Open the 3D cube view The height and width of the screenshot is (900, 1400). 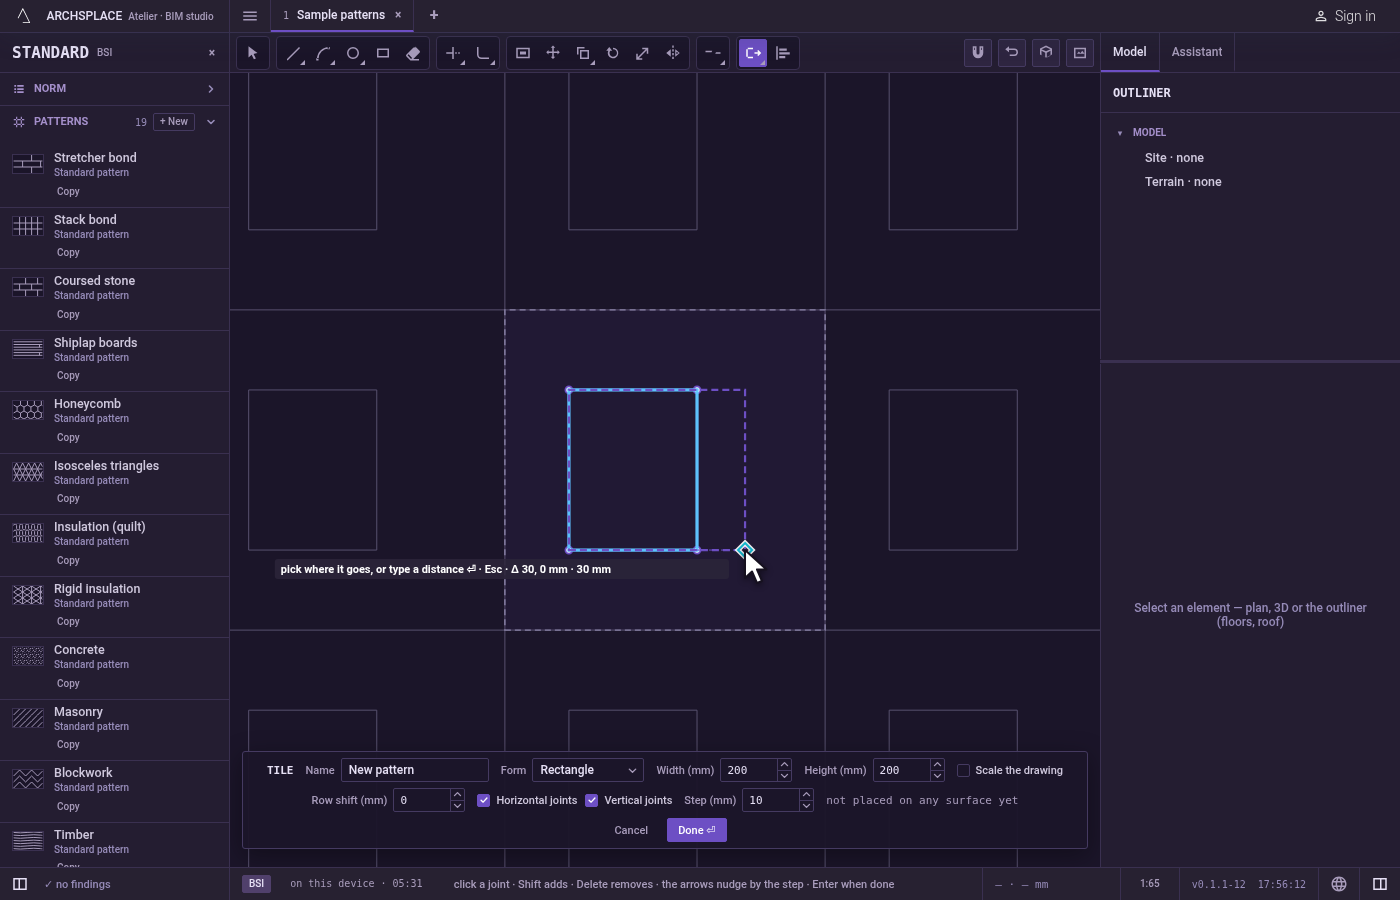[x=1046, y=53]
